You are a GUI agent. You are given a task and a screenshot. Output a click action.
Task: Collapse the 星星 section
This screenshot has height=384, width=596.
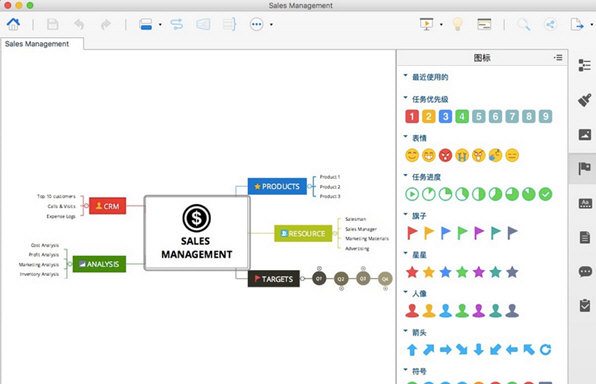[405, 253]
